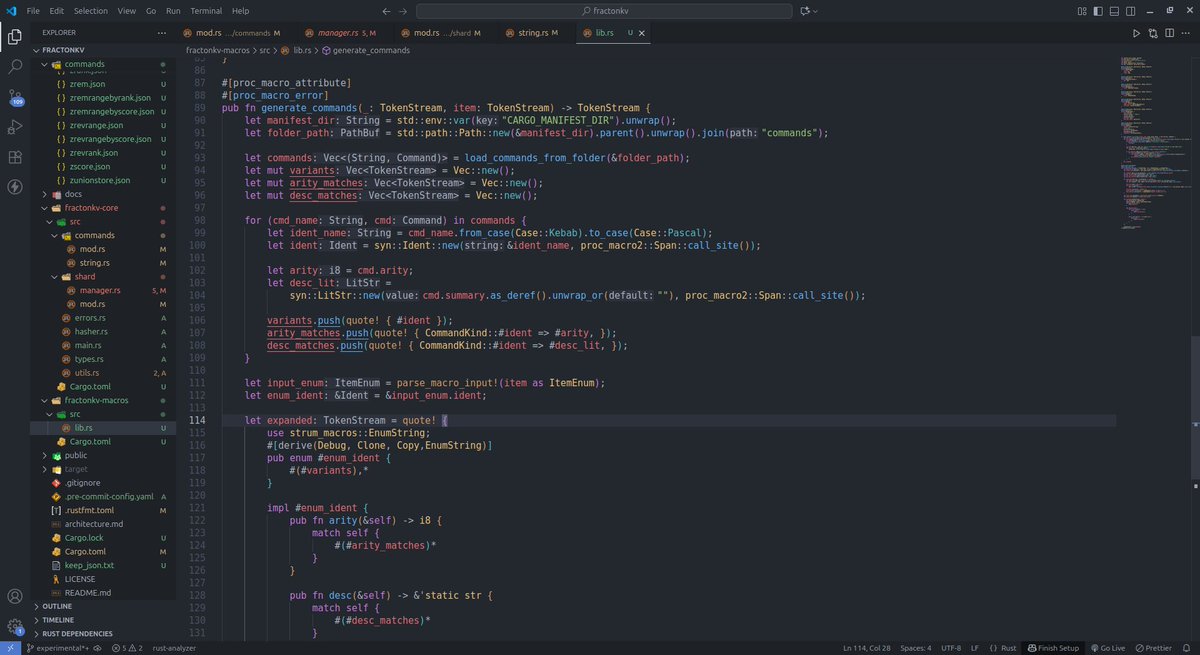Click the remote window icon in status bar
The width and height of the screenshot is (1200, 655).
tap(11, 648)
